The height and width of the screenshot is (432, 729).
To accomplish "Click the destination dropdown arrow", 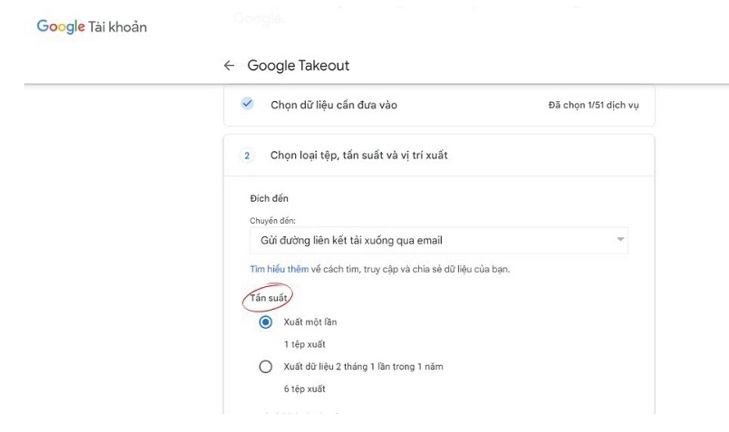I will point(620,240).
